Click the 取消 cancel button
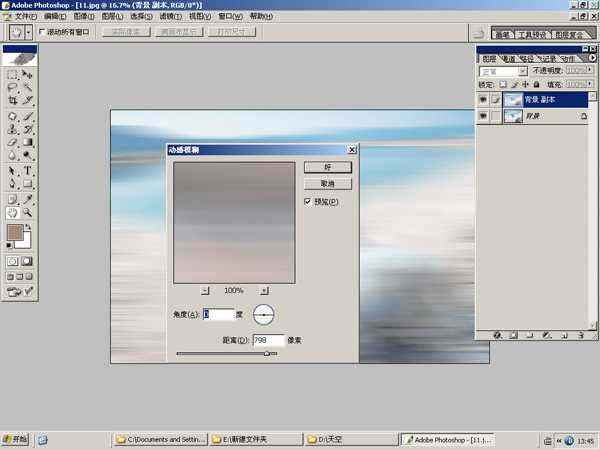This screenshot has width=600, height=450. [x=327, y=185]
